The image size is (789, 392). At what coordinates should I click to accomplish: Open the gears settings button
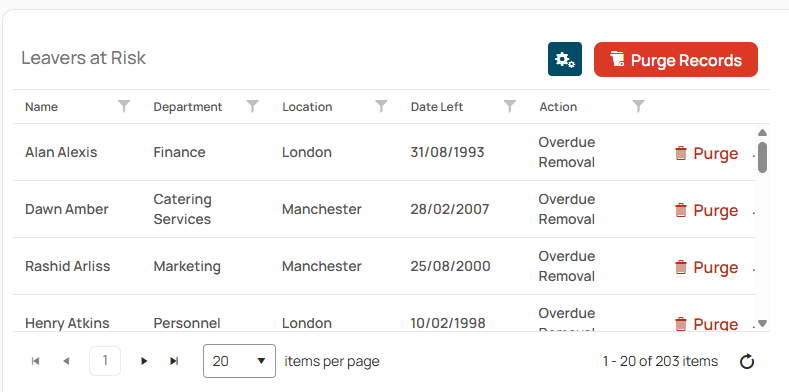pyautogui.click(x=565, y=59)
